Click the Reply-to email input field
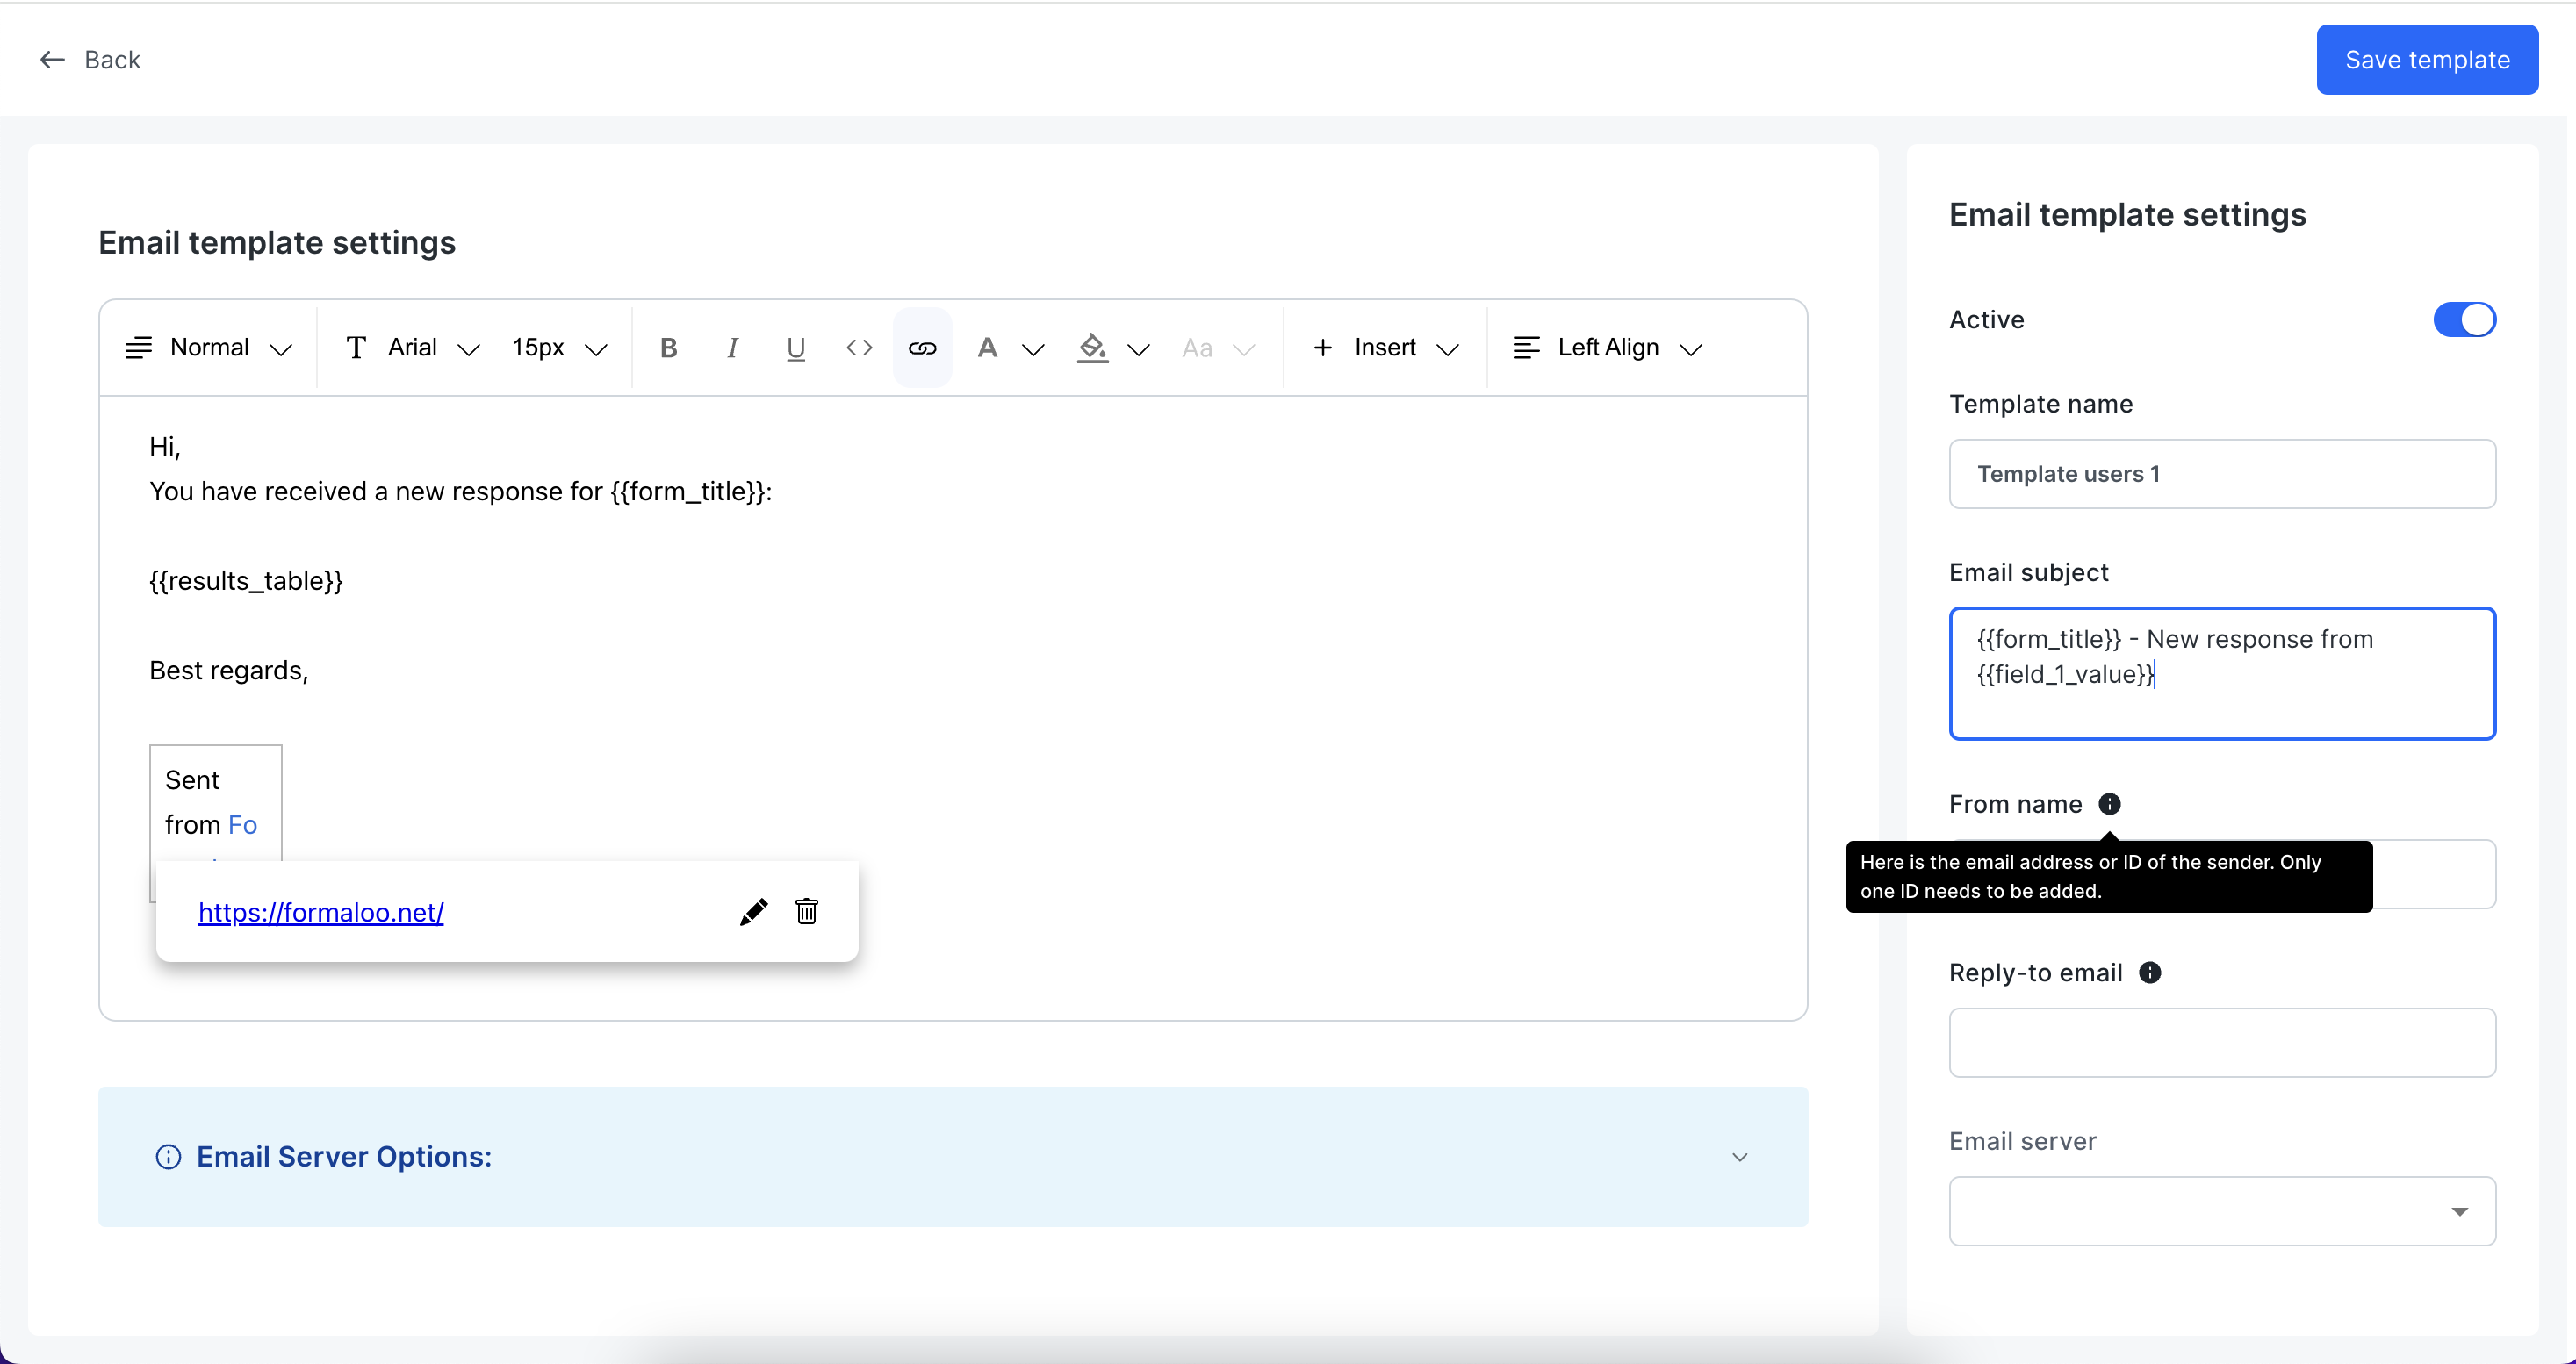Viewport: 2576px width, 1364px height. (x=2222, y=1043)
